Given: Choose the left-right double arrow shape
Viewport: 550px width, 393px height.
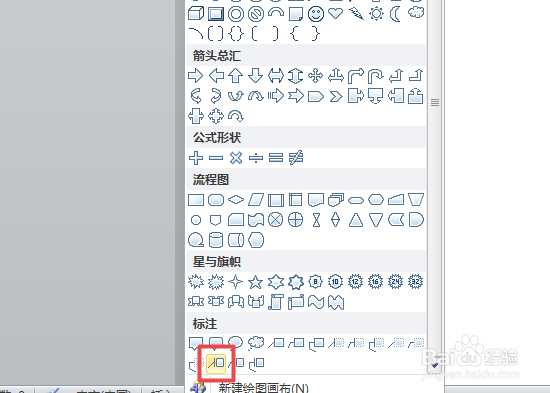Looking at the screenshot, I should tap(276, 75).
